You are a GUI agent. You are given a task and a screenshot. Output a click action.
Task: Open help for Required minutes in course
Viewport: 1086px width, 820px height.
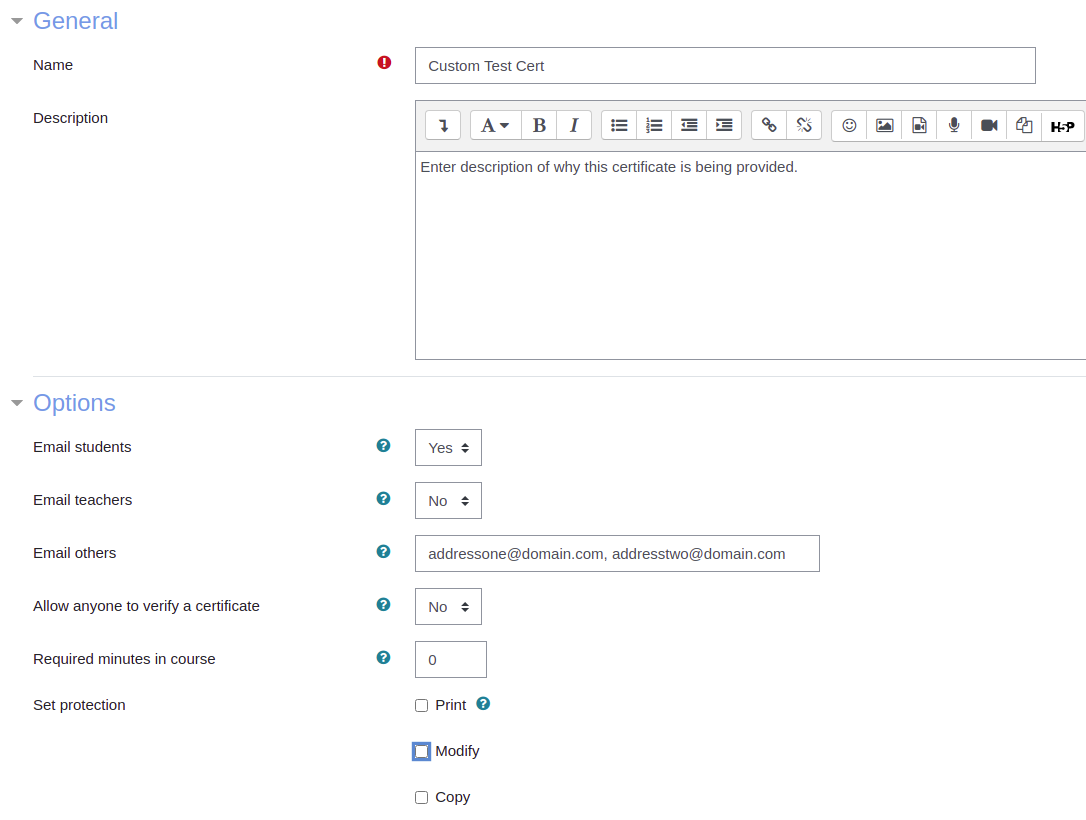(383, 658)
